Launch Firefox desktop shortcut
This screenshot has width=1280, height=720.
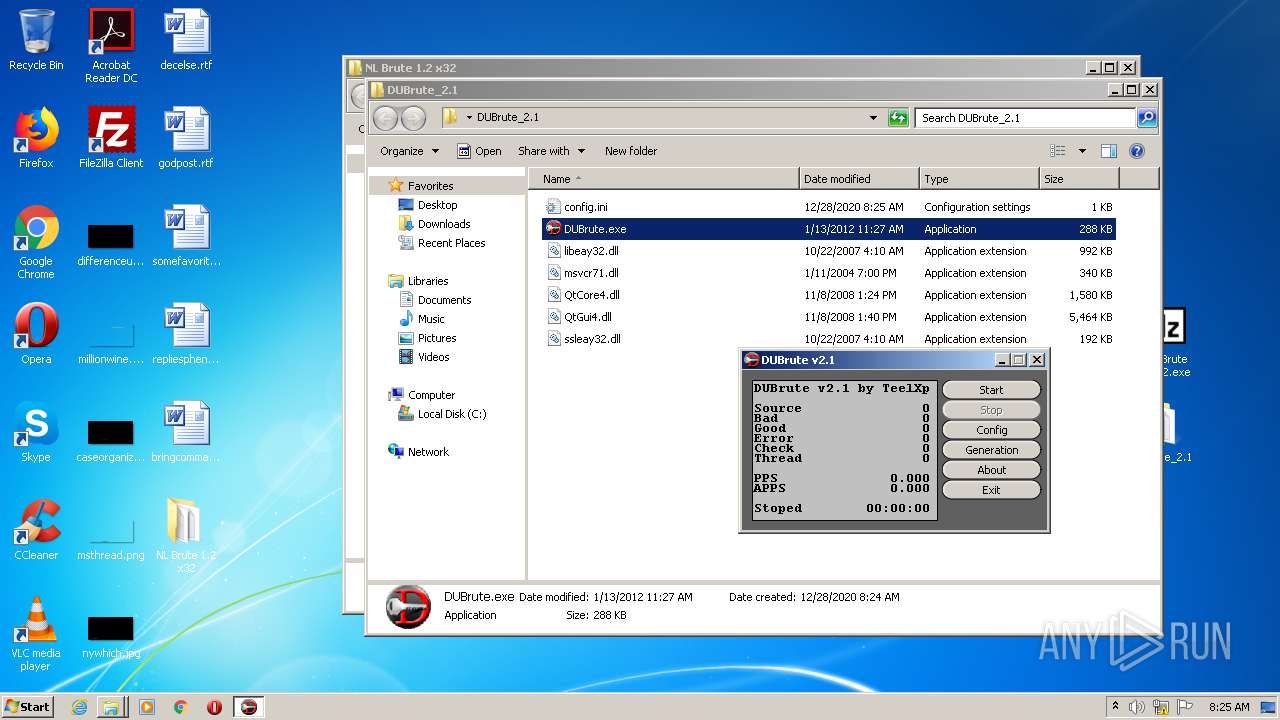coord(36,138)
